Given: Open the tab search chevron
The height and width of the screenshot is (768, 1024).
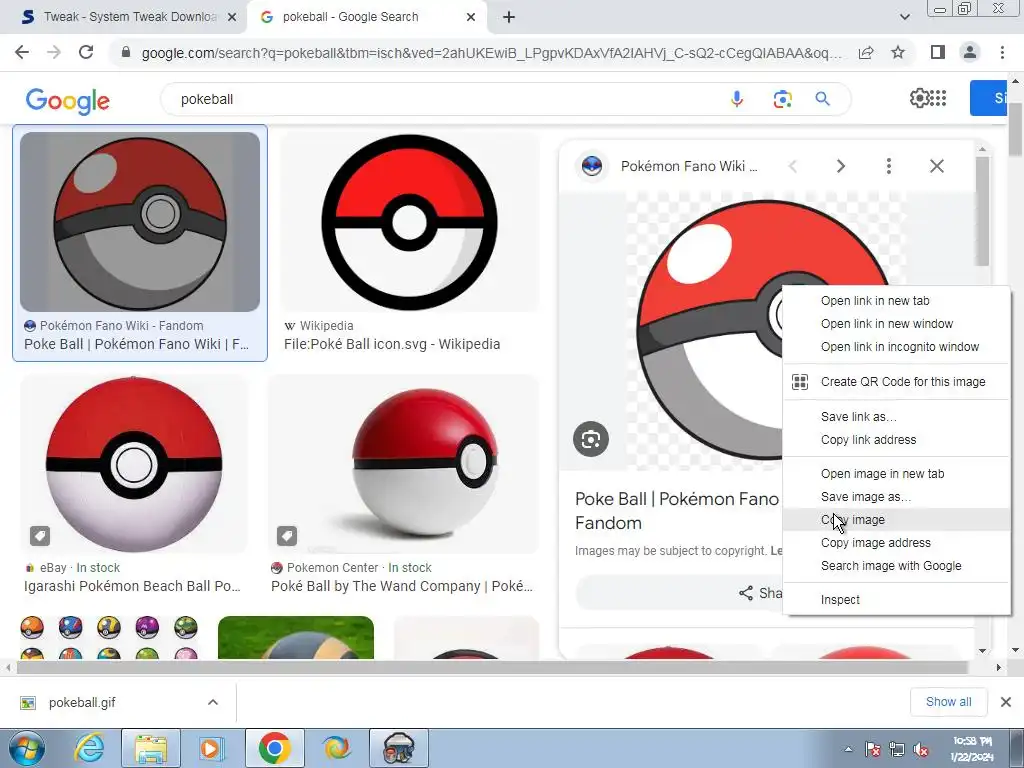Looking at the screenshot, I should tap(904, 17).
